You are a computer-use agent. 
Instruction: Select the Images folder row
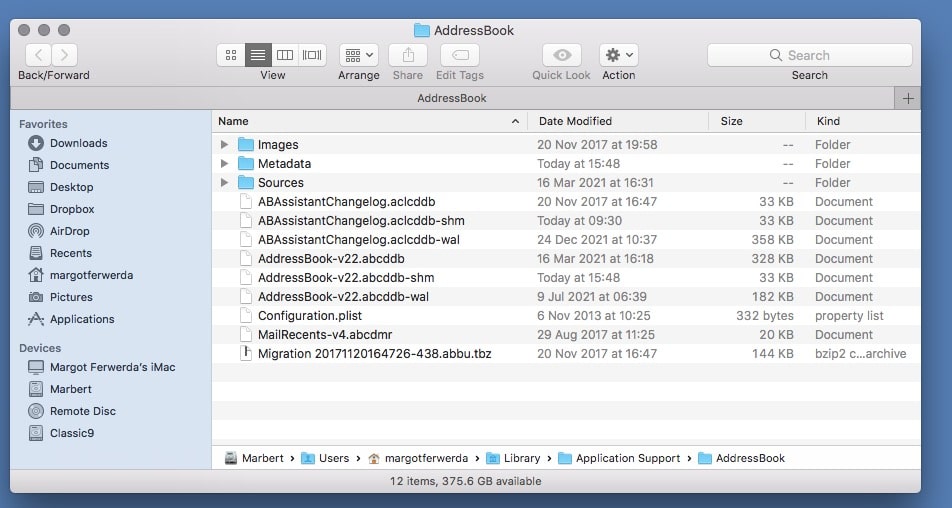(x=566, y=144)
